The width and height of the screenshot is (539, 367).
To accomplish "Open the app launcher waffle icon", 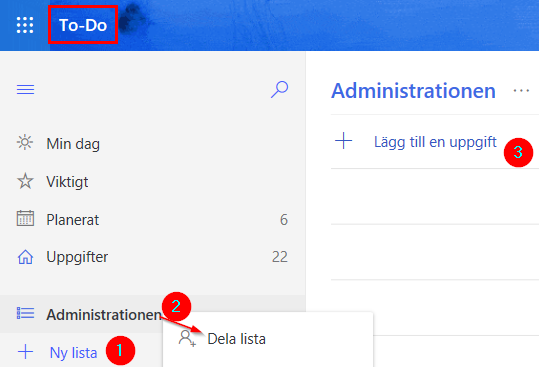I will (25, 25).
